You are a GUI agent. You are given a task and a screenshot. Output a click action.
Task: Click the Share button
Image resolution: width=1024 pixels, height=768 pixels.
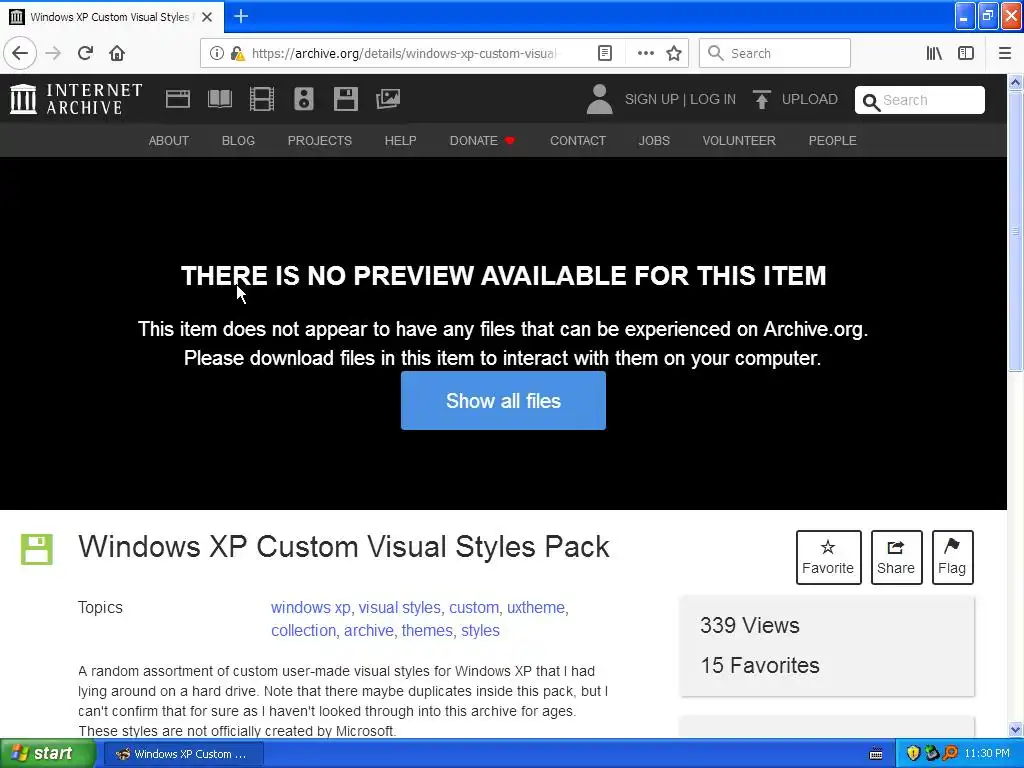tap(896, 557)
